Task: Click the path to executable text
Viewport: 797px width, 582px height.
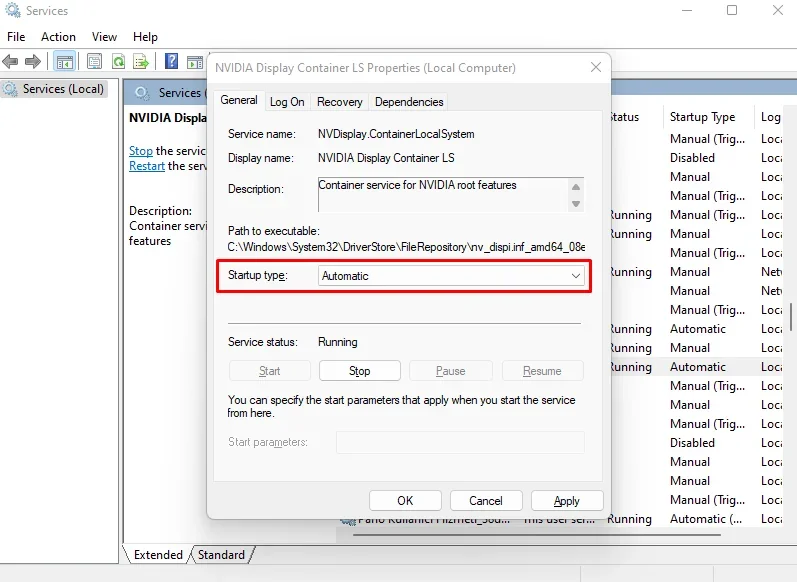Action: coord(406,247)
